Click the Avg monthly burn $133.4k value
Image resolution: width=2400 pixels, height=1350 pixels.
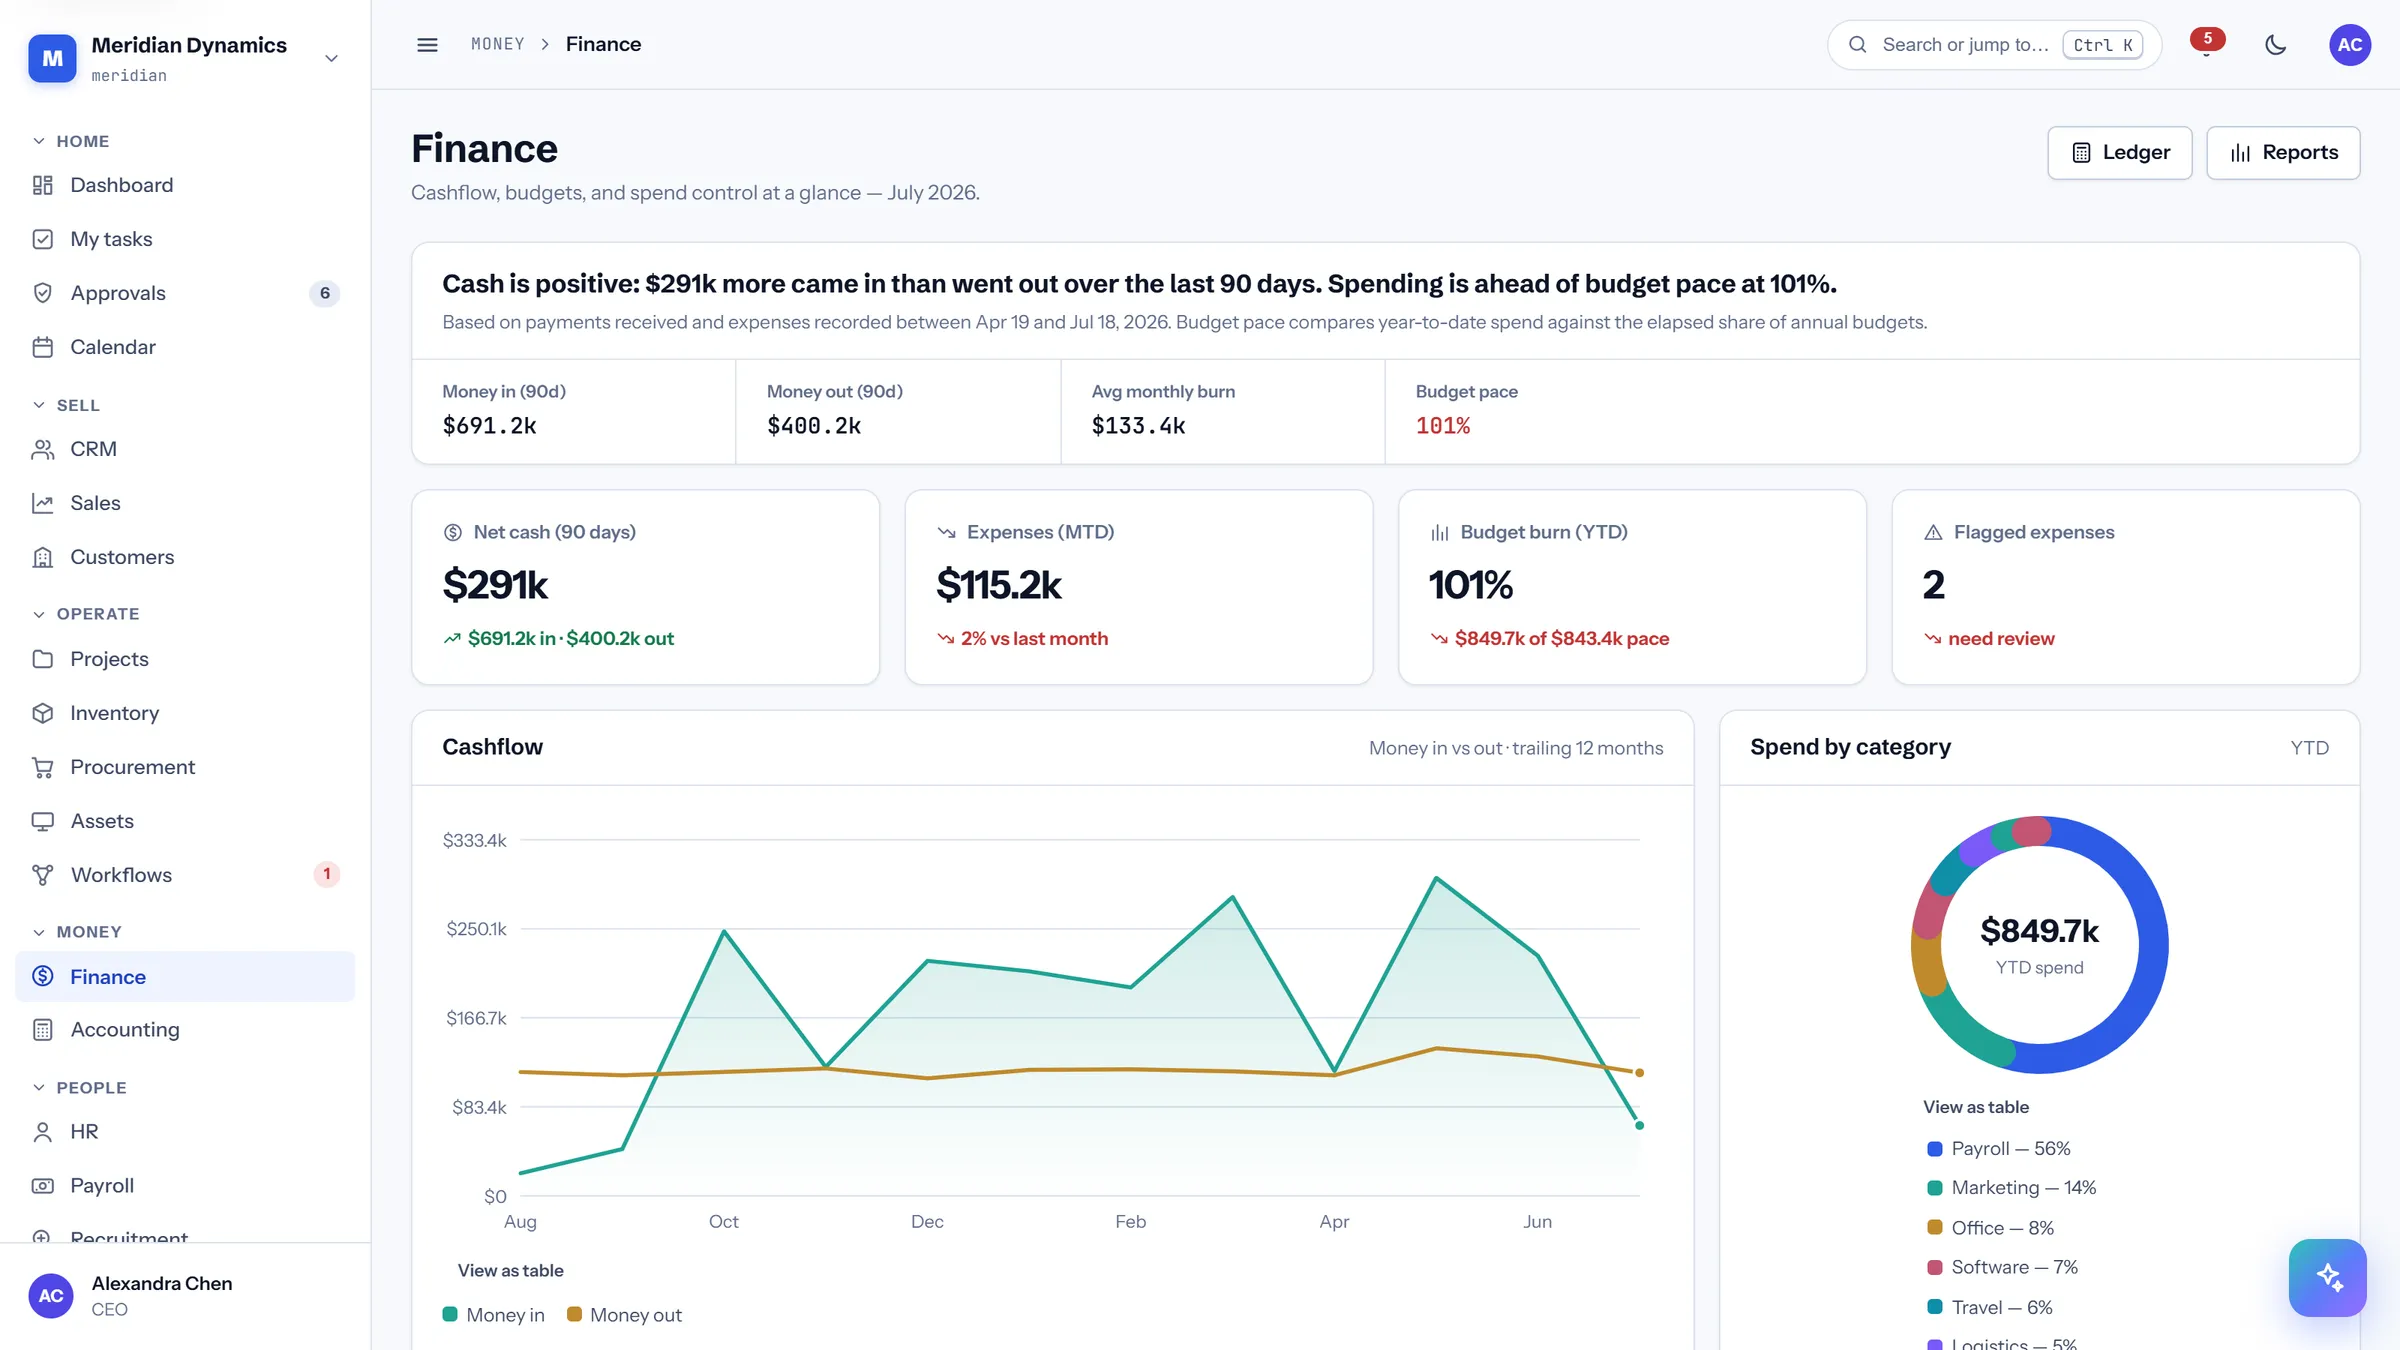1138,426
